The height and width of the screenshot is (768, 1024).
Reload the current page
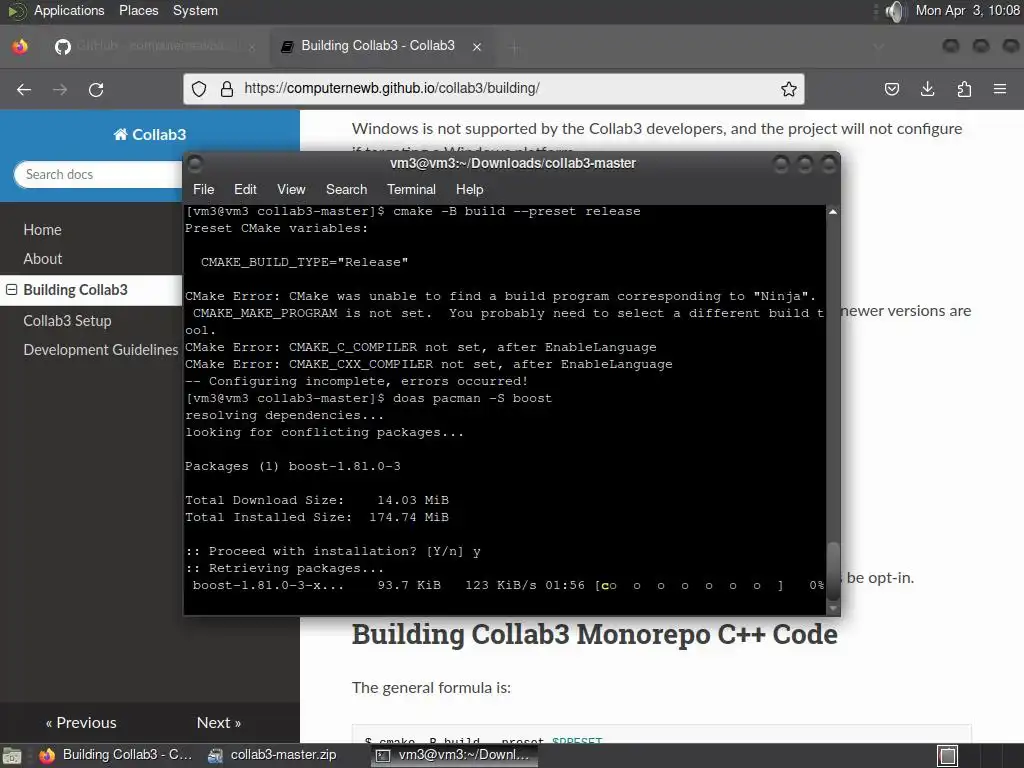point(96,89)
